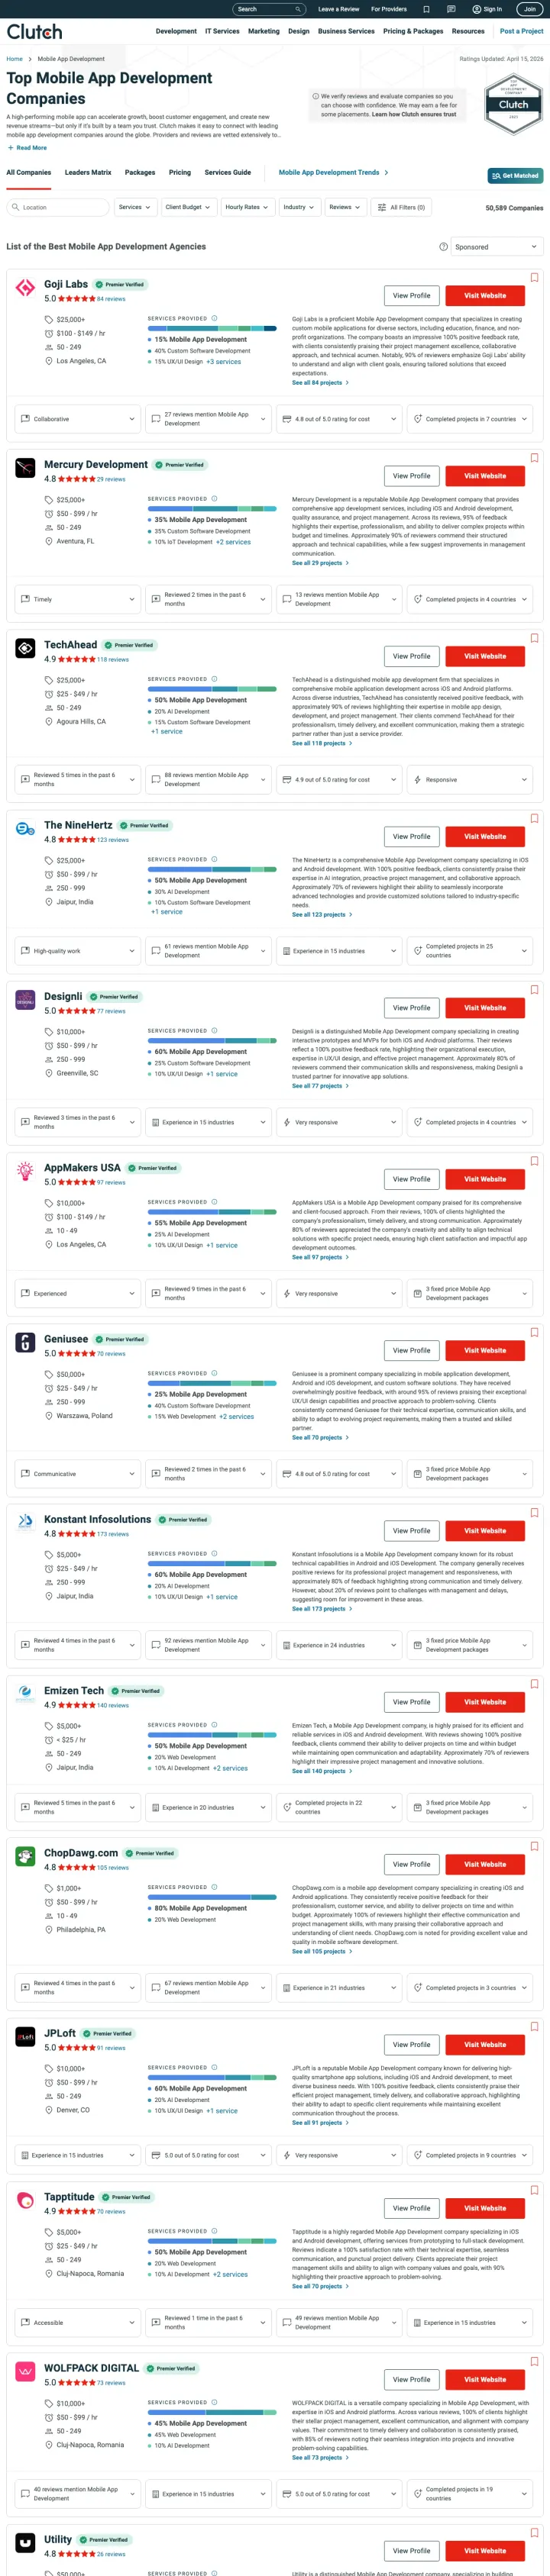Click info icon beside Goji Labs Services Provided
The height and width of the screenshot is (2576, 550).
[214, 318]
